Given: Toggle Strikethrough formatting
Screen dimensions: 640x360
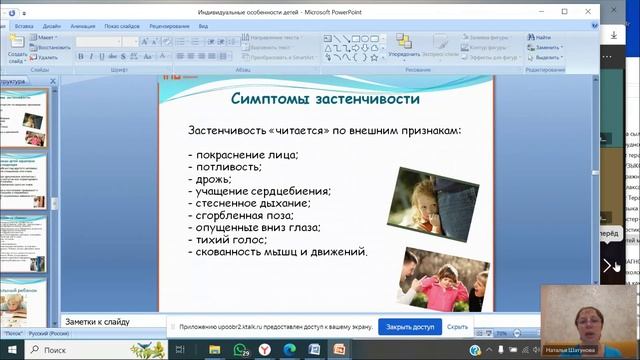Looking at the screenshot, I should (x=112, y=56).
